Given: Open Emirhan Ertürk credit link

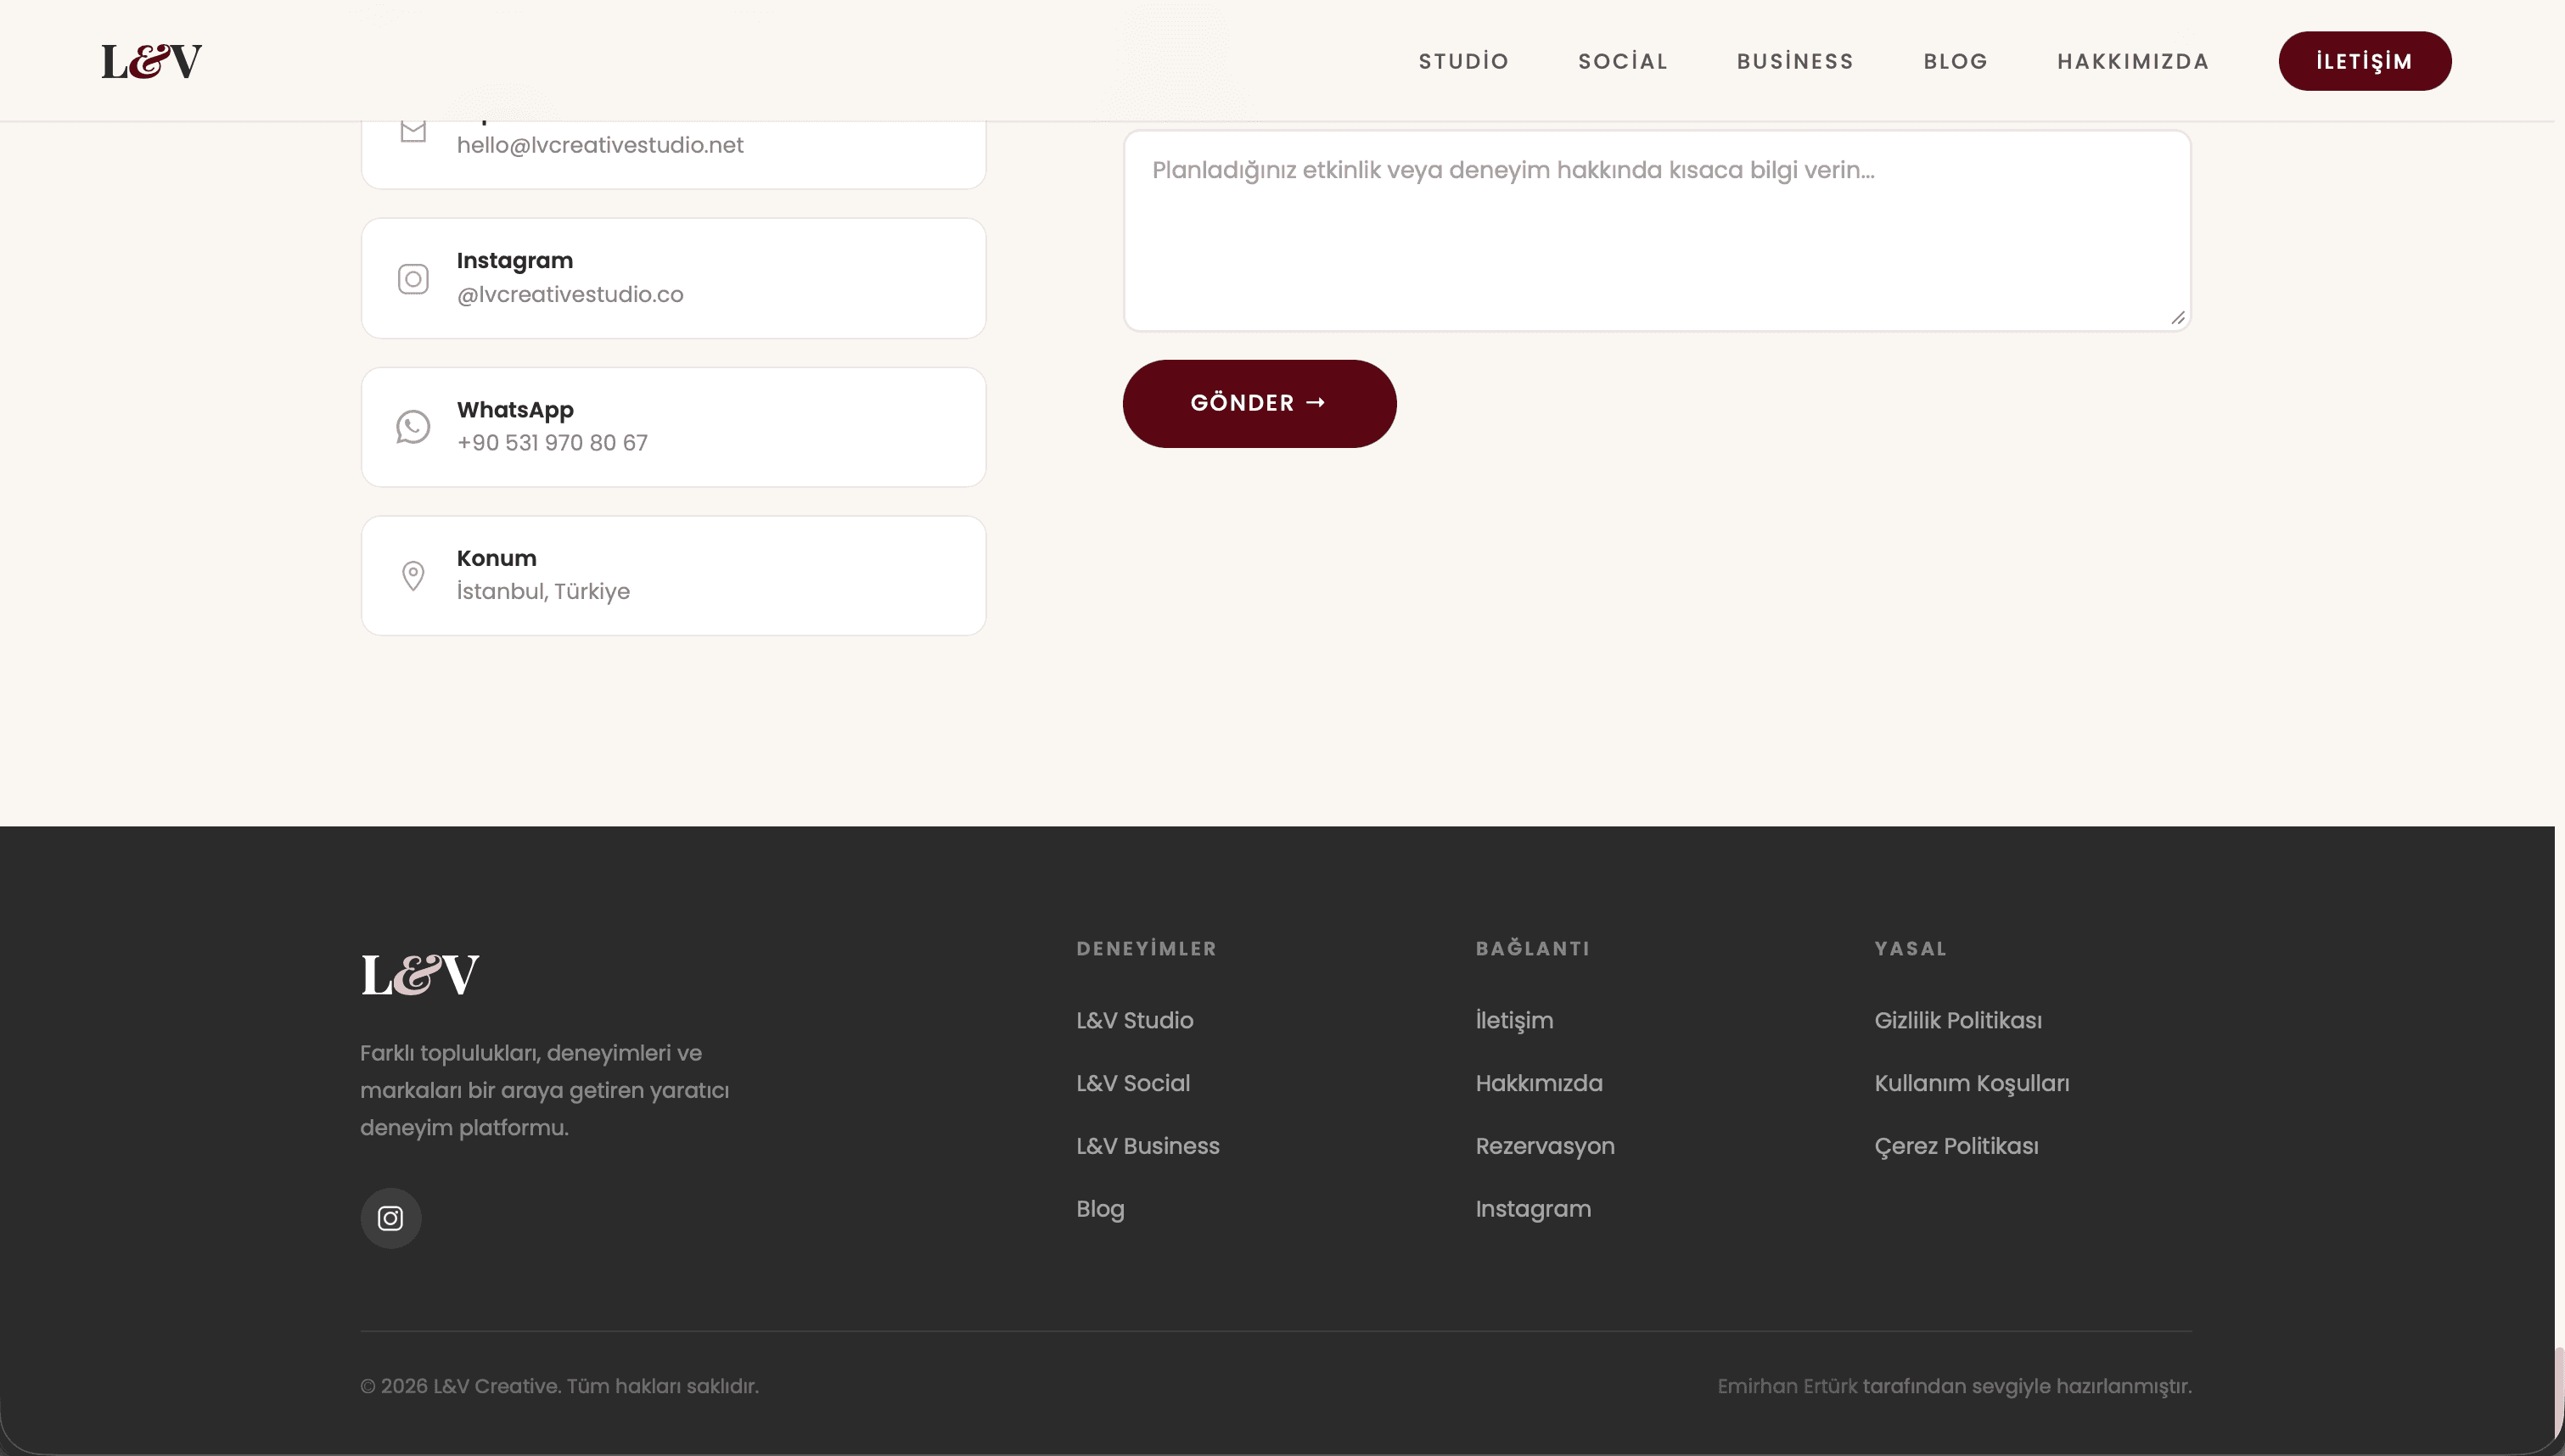Looking at the screenshot, I should (1786, 1386).
